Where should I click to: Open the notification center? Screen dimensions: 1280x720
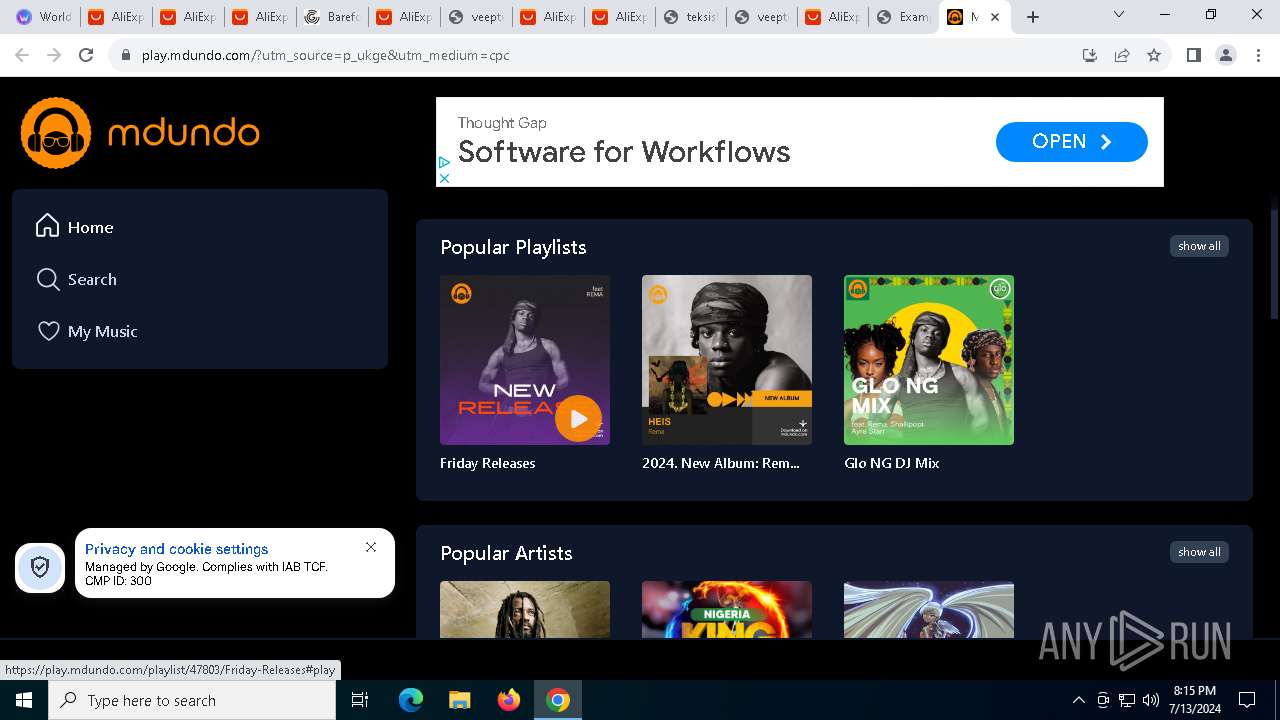click(x=1247, y=700)
